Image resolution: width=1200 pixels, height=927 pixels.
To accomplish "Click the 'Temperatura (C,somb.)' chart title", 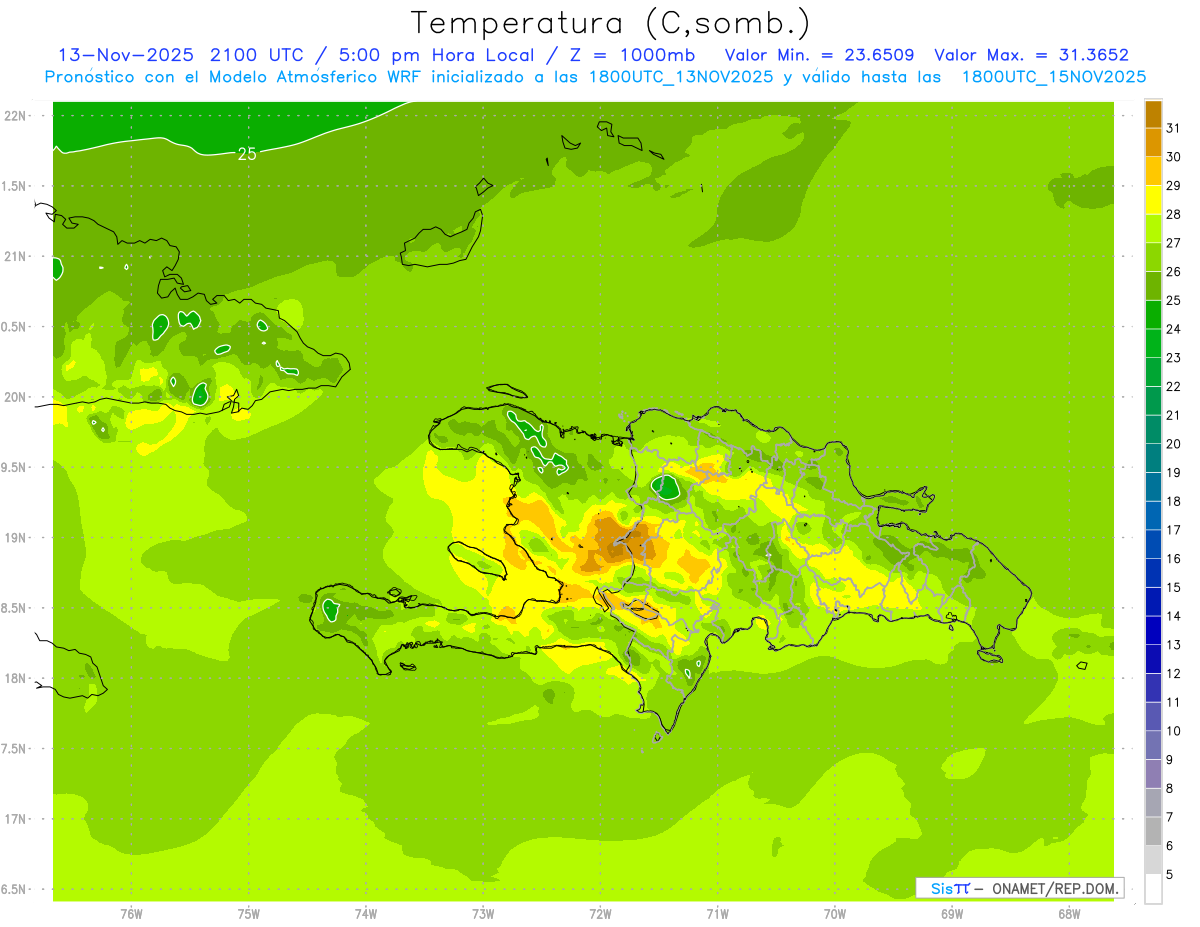I will pyautogui.click(x=610, y=24).
